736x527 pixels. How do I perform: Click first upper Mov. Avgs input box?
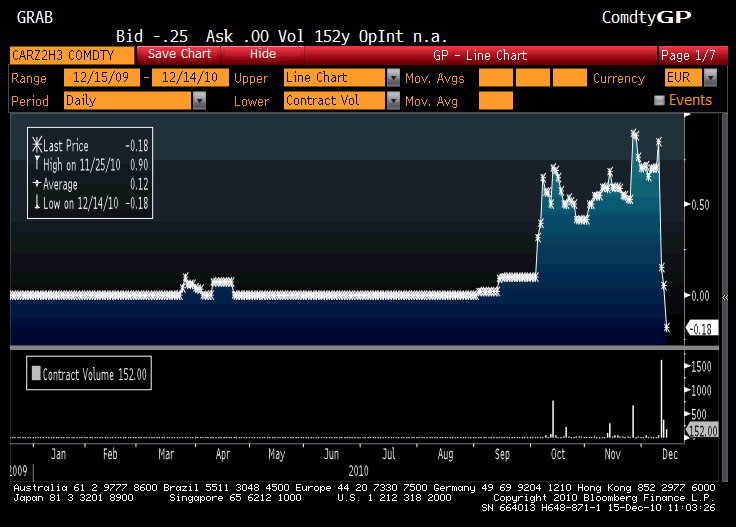tap(496, 78)
